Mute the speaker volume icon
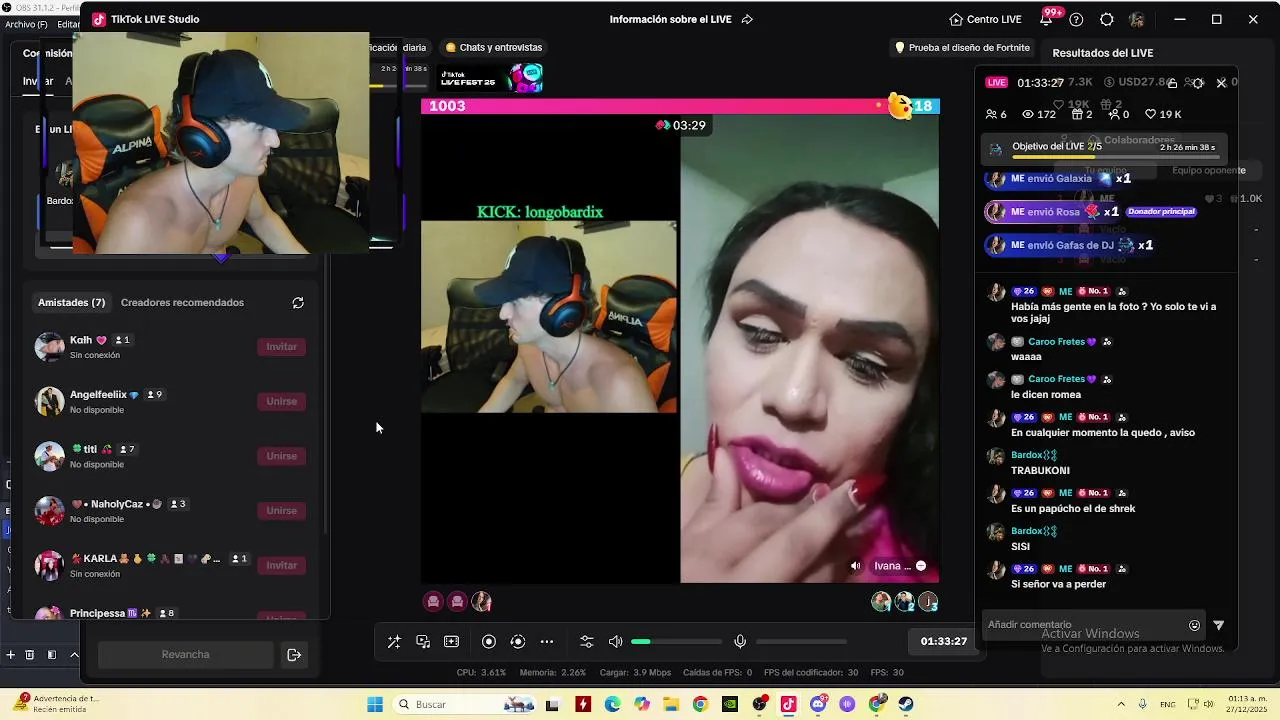This screenshot has height=720, width=1280. (x=616, y=642)
